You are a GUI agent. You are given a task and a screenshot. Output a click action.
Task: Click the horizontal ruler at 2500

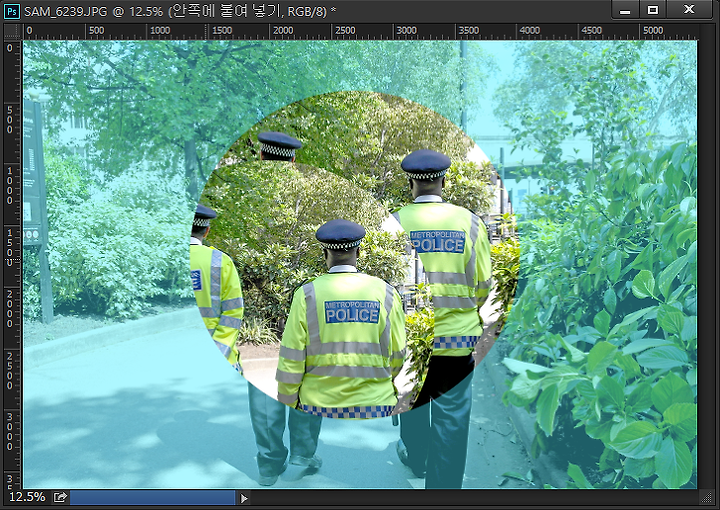(x=344, y=31)
